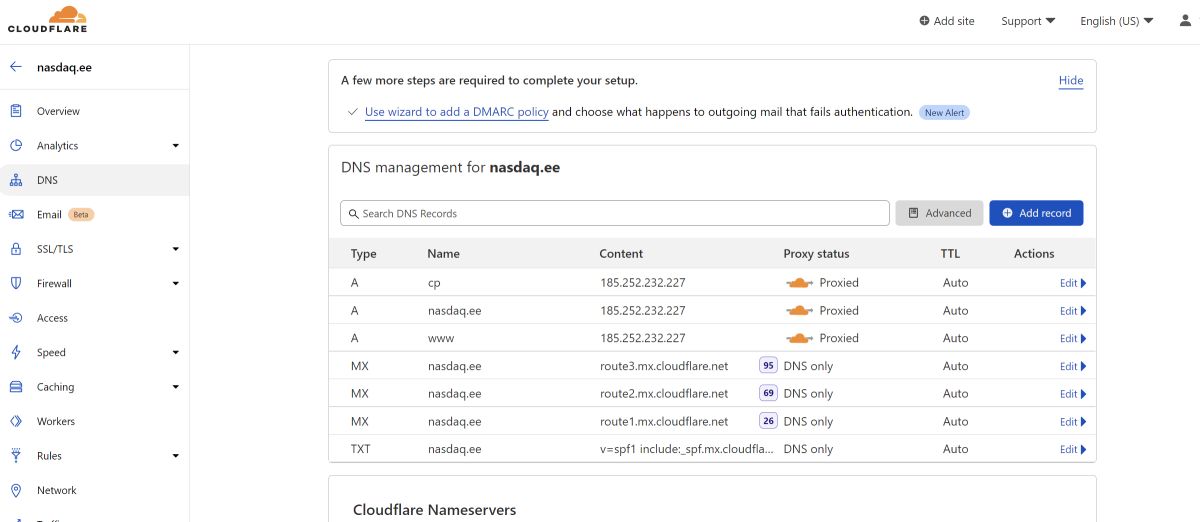Open the DMARC policy wizard link
The height and width of the screenshot is (522, 1200).
pos(456,112)
